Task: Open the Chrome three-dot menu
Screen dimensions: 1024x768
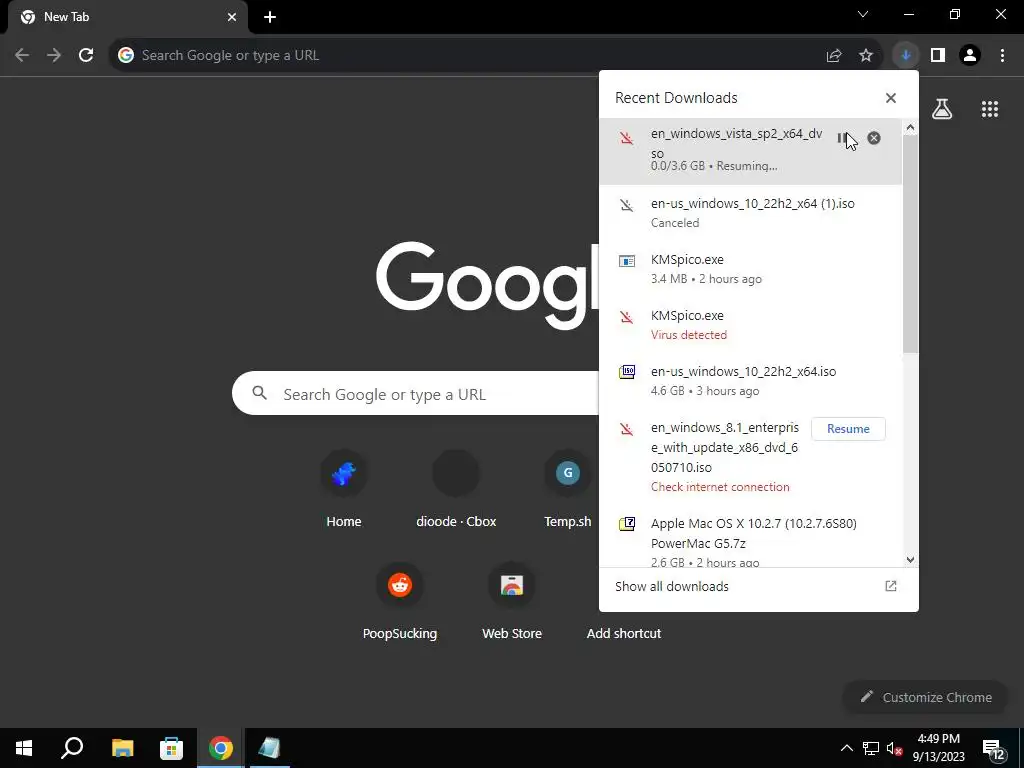Action: [1002, 56]
